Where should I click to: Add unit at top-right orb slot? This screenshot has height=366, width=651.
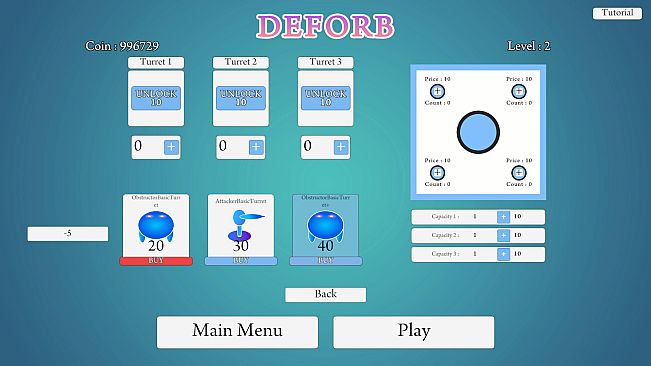[519, 91]
